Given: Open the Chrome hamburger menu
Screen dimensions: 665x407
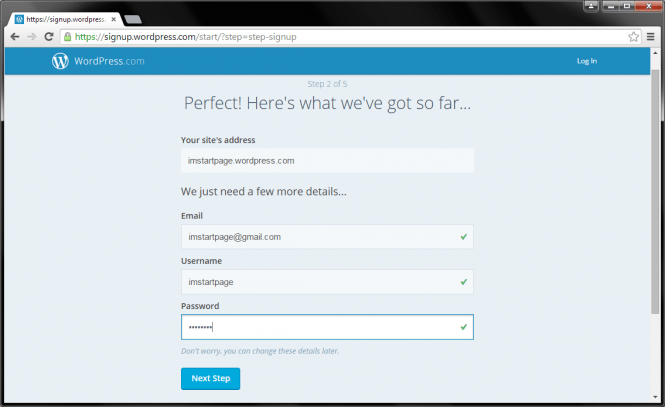Looking at the screenshot, I should tap(651, 37).
